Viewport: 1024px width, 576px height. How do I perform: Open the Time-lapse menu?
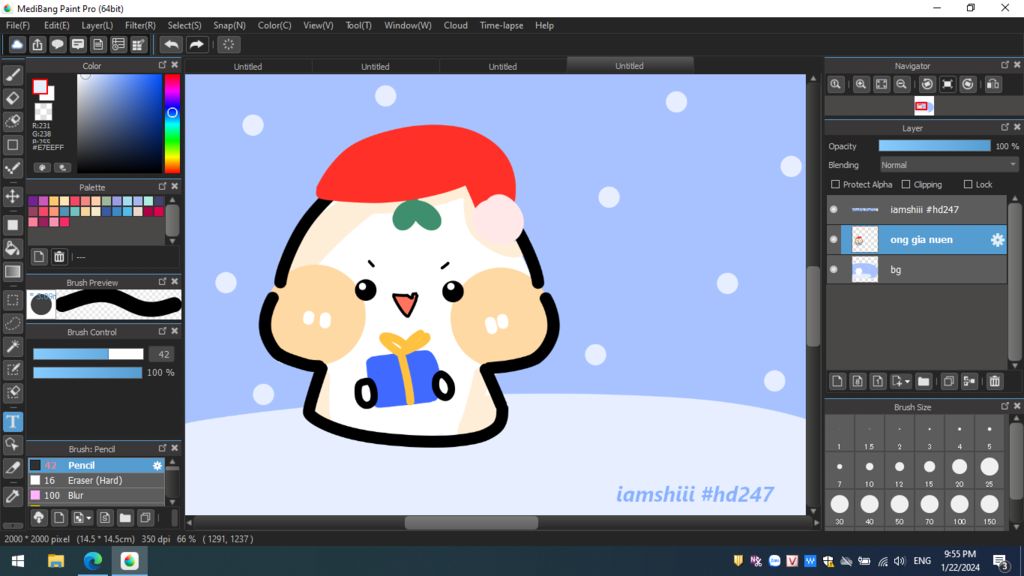[501, 25]
